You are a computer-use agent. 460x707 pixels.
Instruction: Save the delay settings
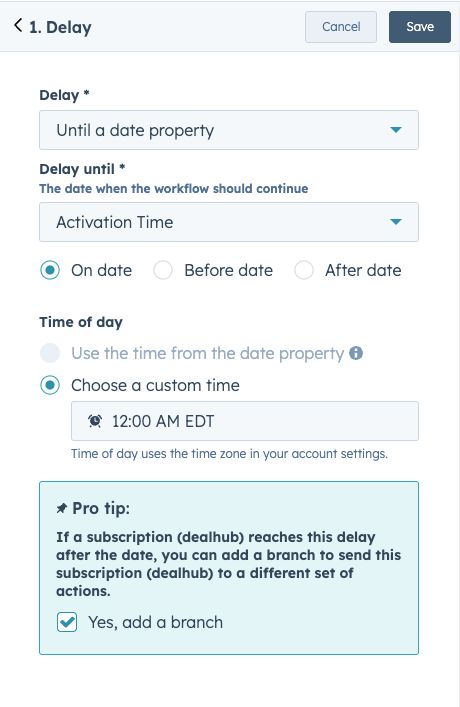pyautogui.click(x=420, y=27)
